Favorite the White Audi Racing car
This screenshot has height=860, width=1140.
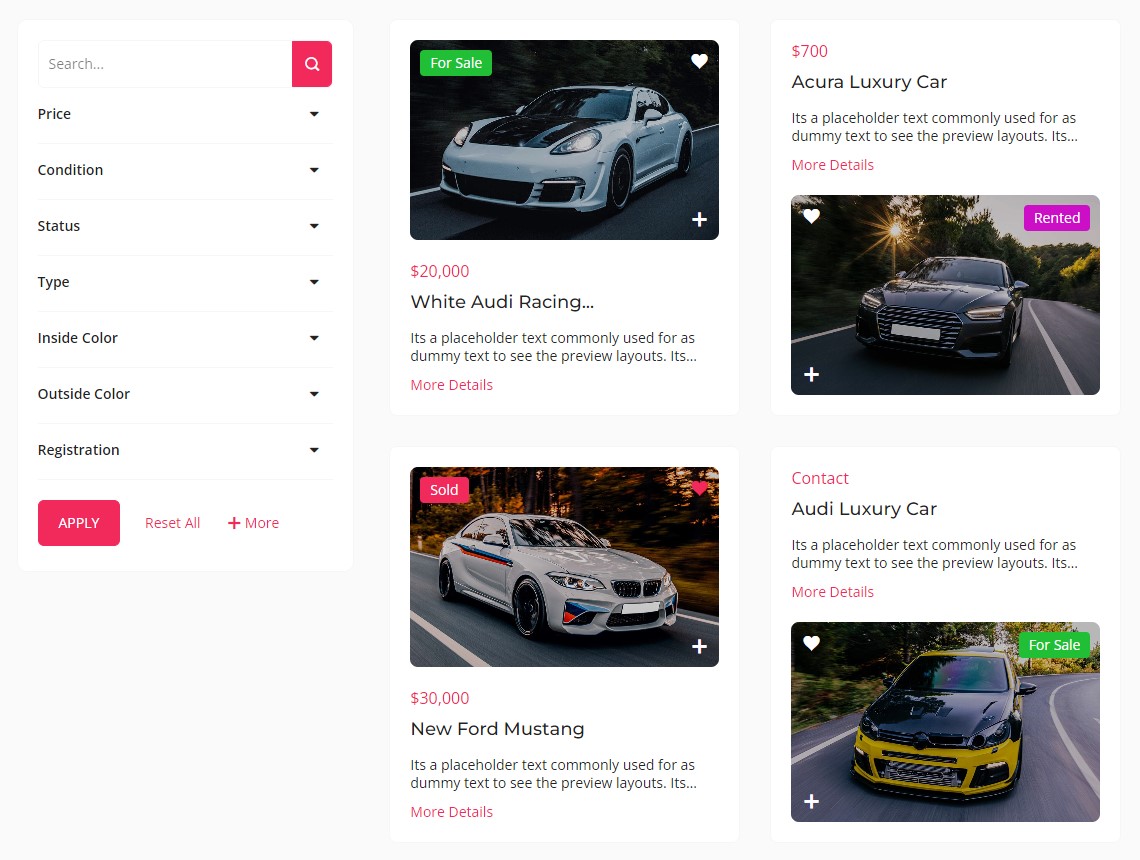tap(698, 60)
